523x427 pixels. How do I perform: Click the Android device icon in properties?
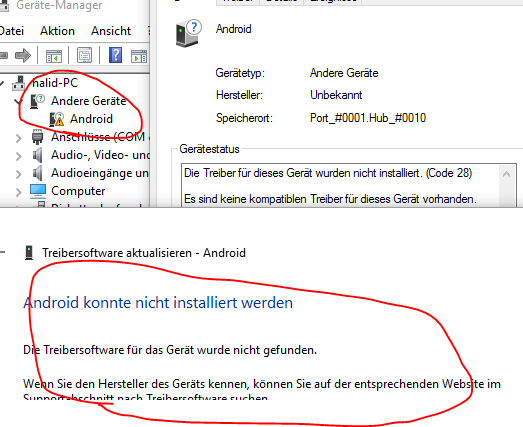(188, 33)
